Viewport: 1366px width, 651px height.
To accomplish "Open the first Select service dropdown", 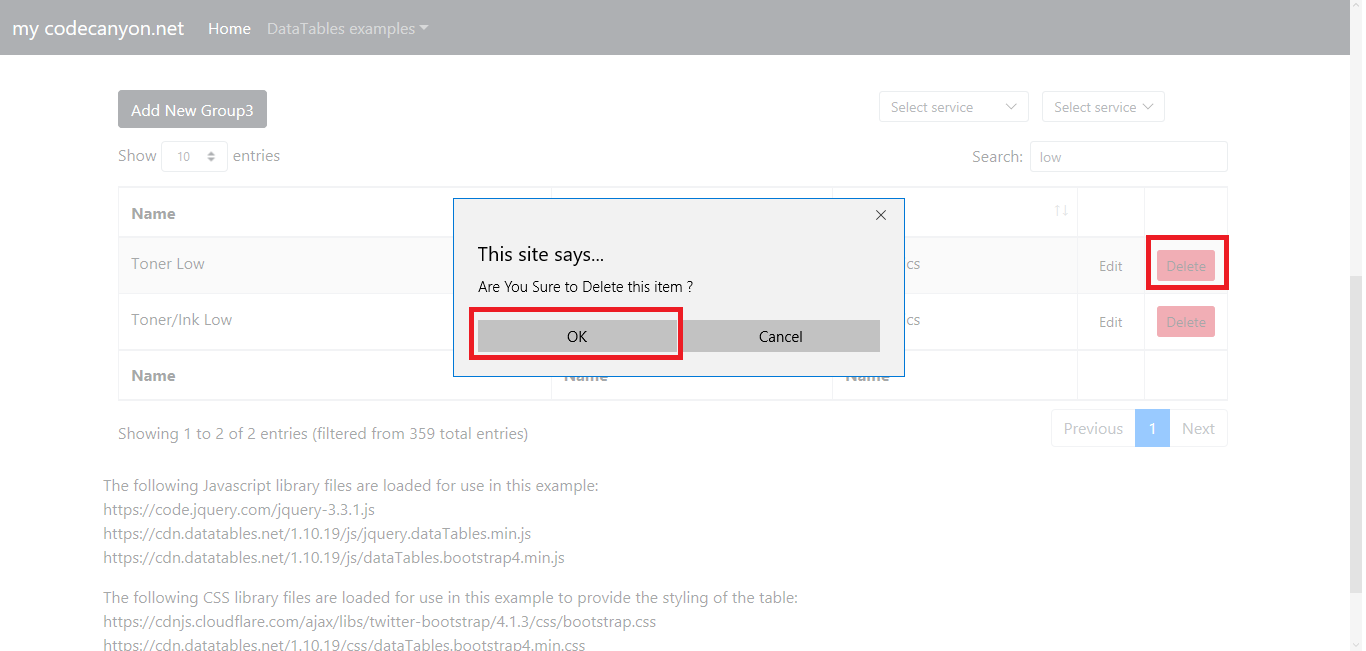I will (953, 107).
